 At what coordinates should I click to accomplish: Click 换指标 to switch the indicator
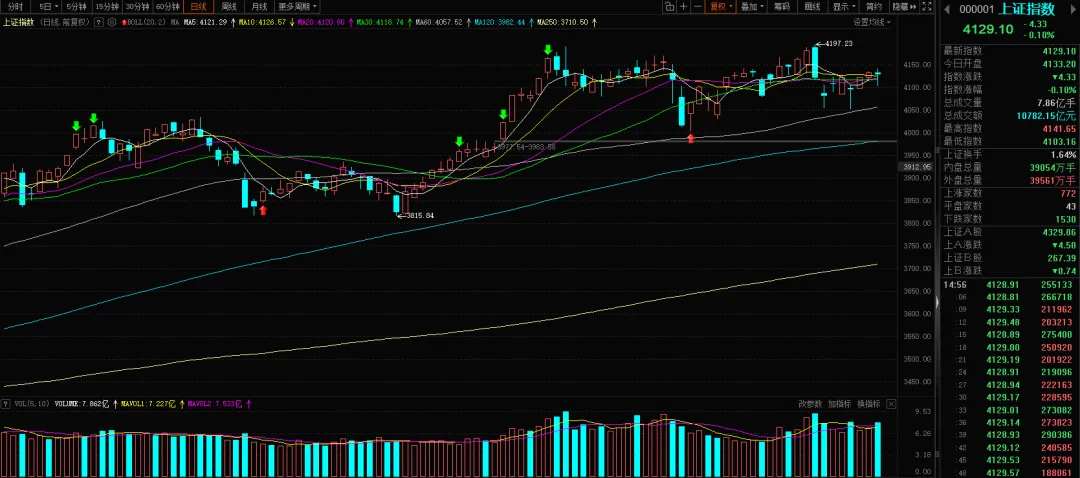(x=869, y=404)
